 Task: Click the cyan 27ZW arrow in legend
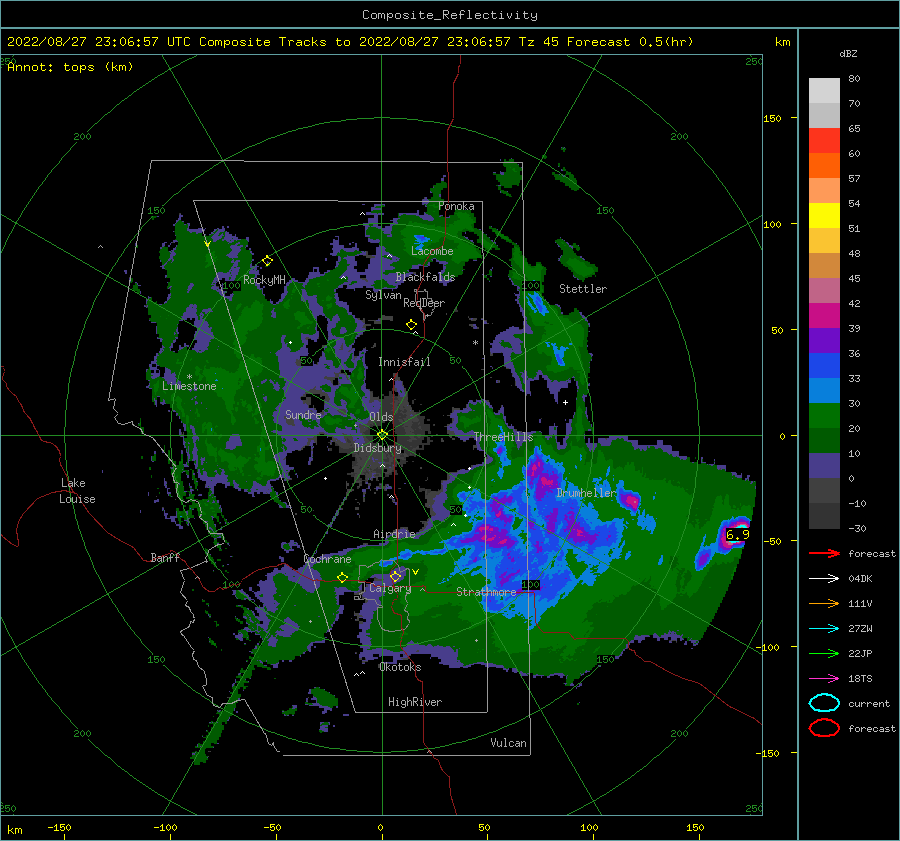point(824,629)
